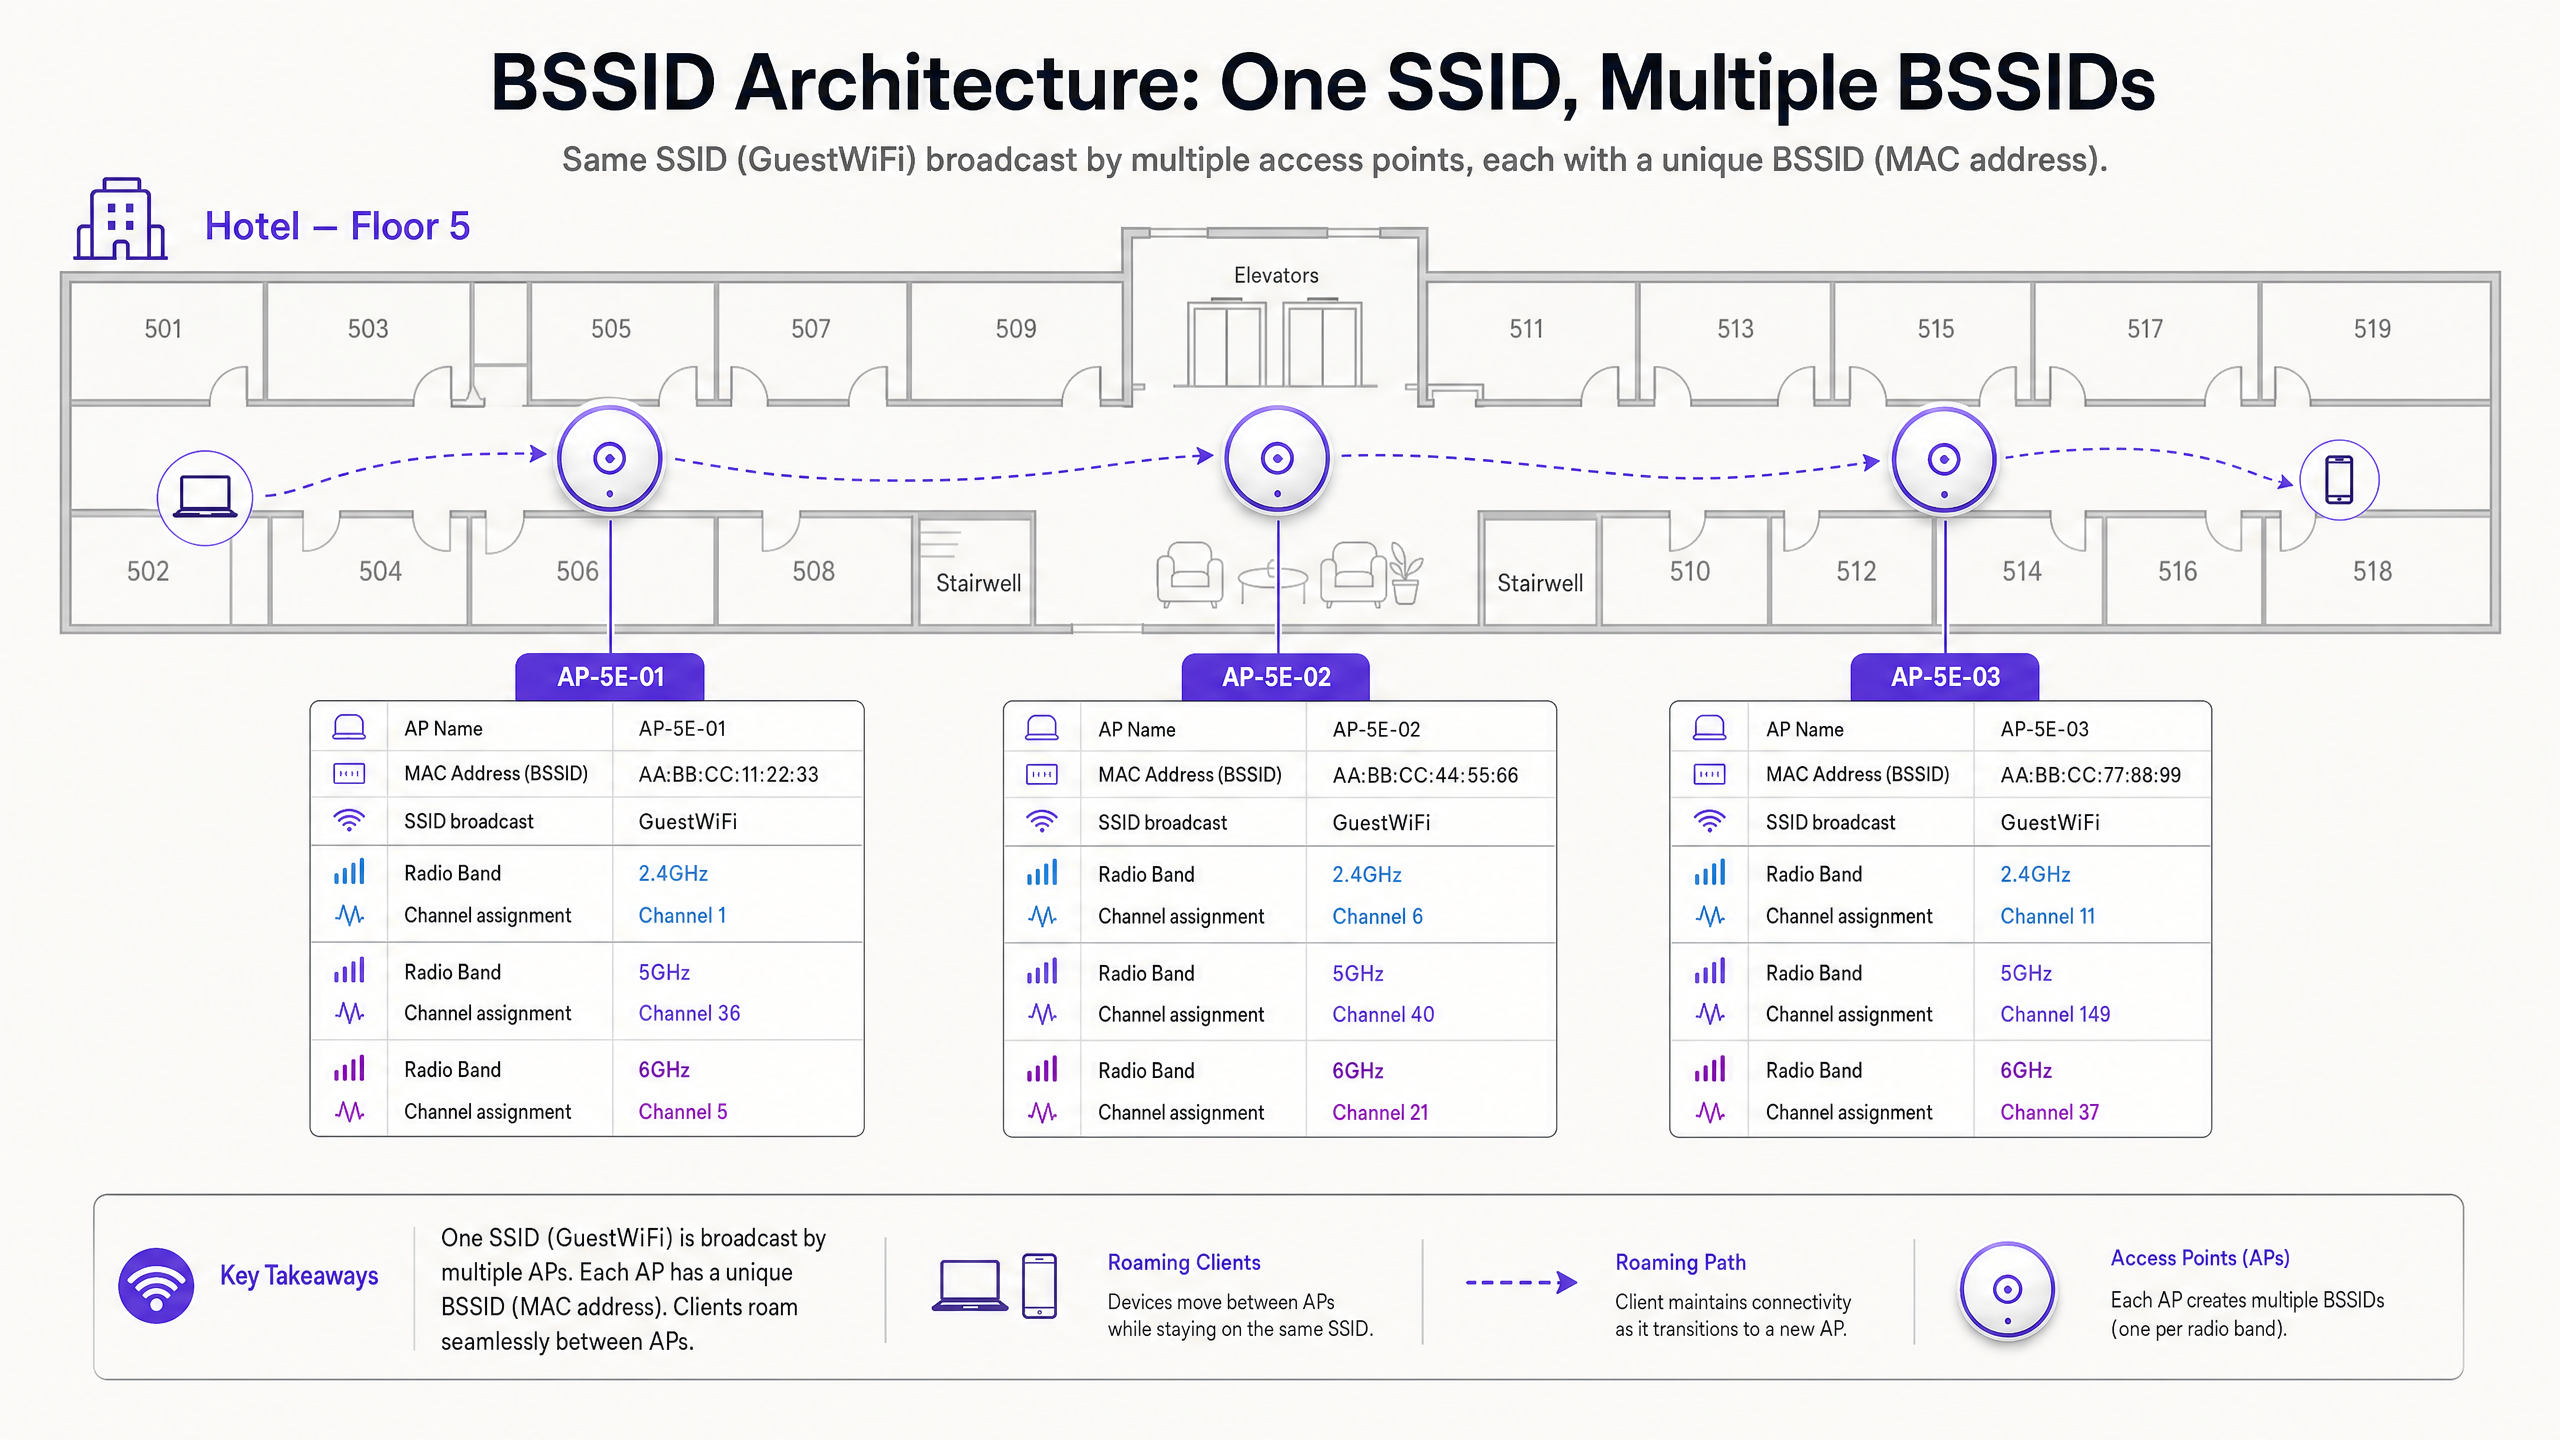Image resolution: width=2560 pixels, height=1440 pixels.
Task: Select the AP-5E-01 label tab
Action: (610, 677)
